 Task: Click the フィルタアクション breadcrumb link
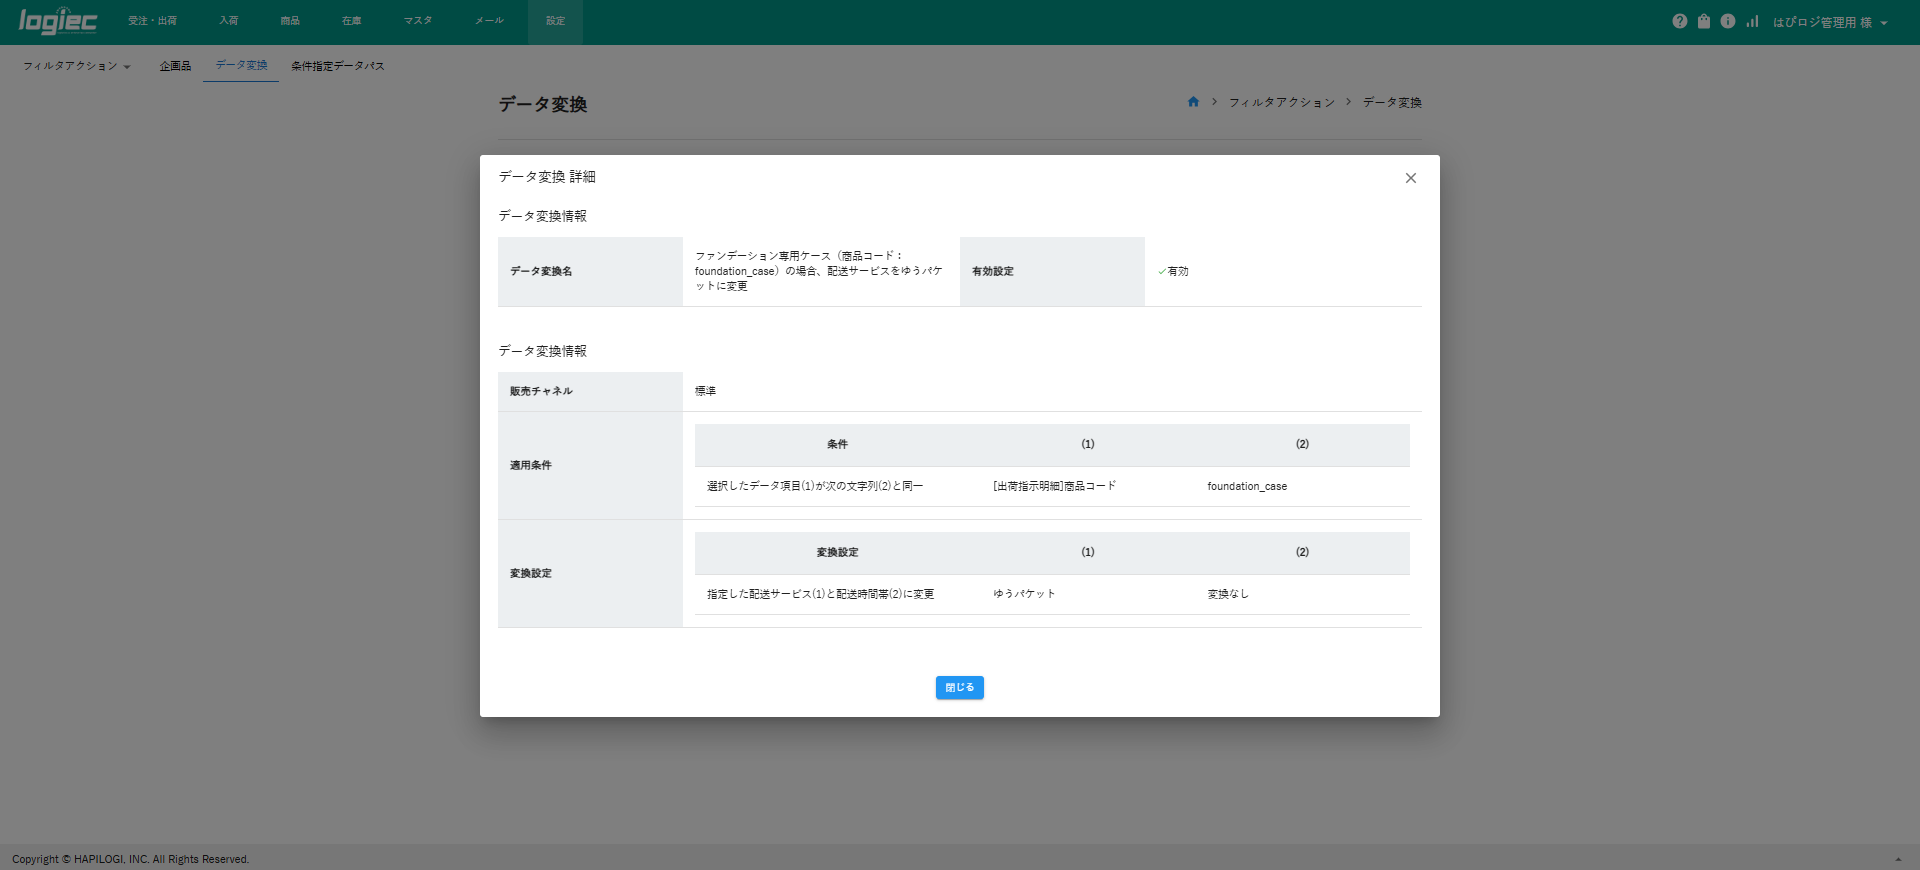pos(1281,102)
